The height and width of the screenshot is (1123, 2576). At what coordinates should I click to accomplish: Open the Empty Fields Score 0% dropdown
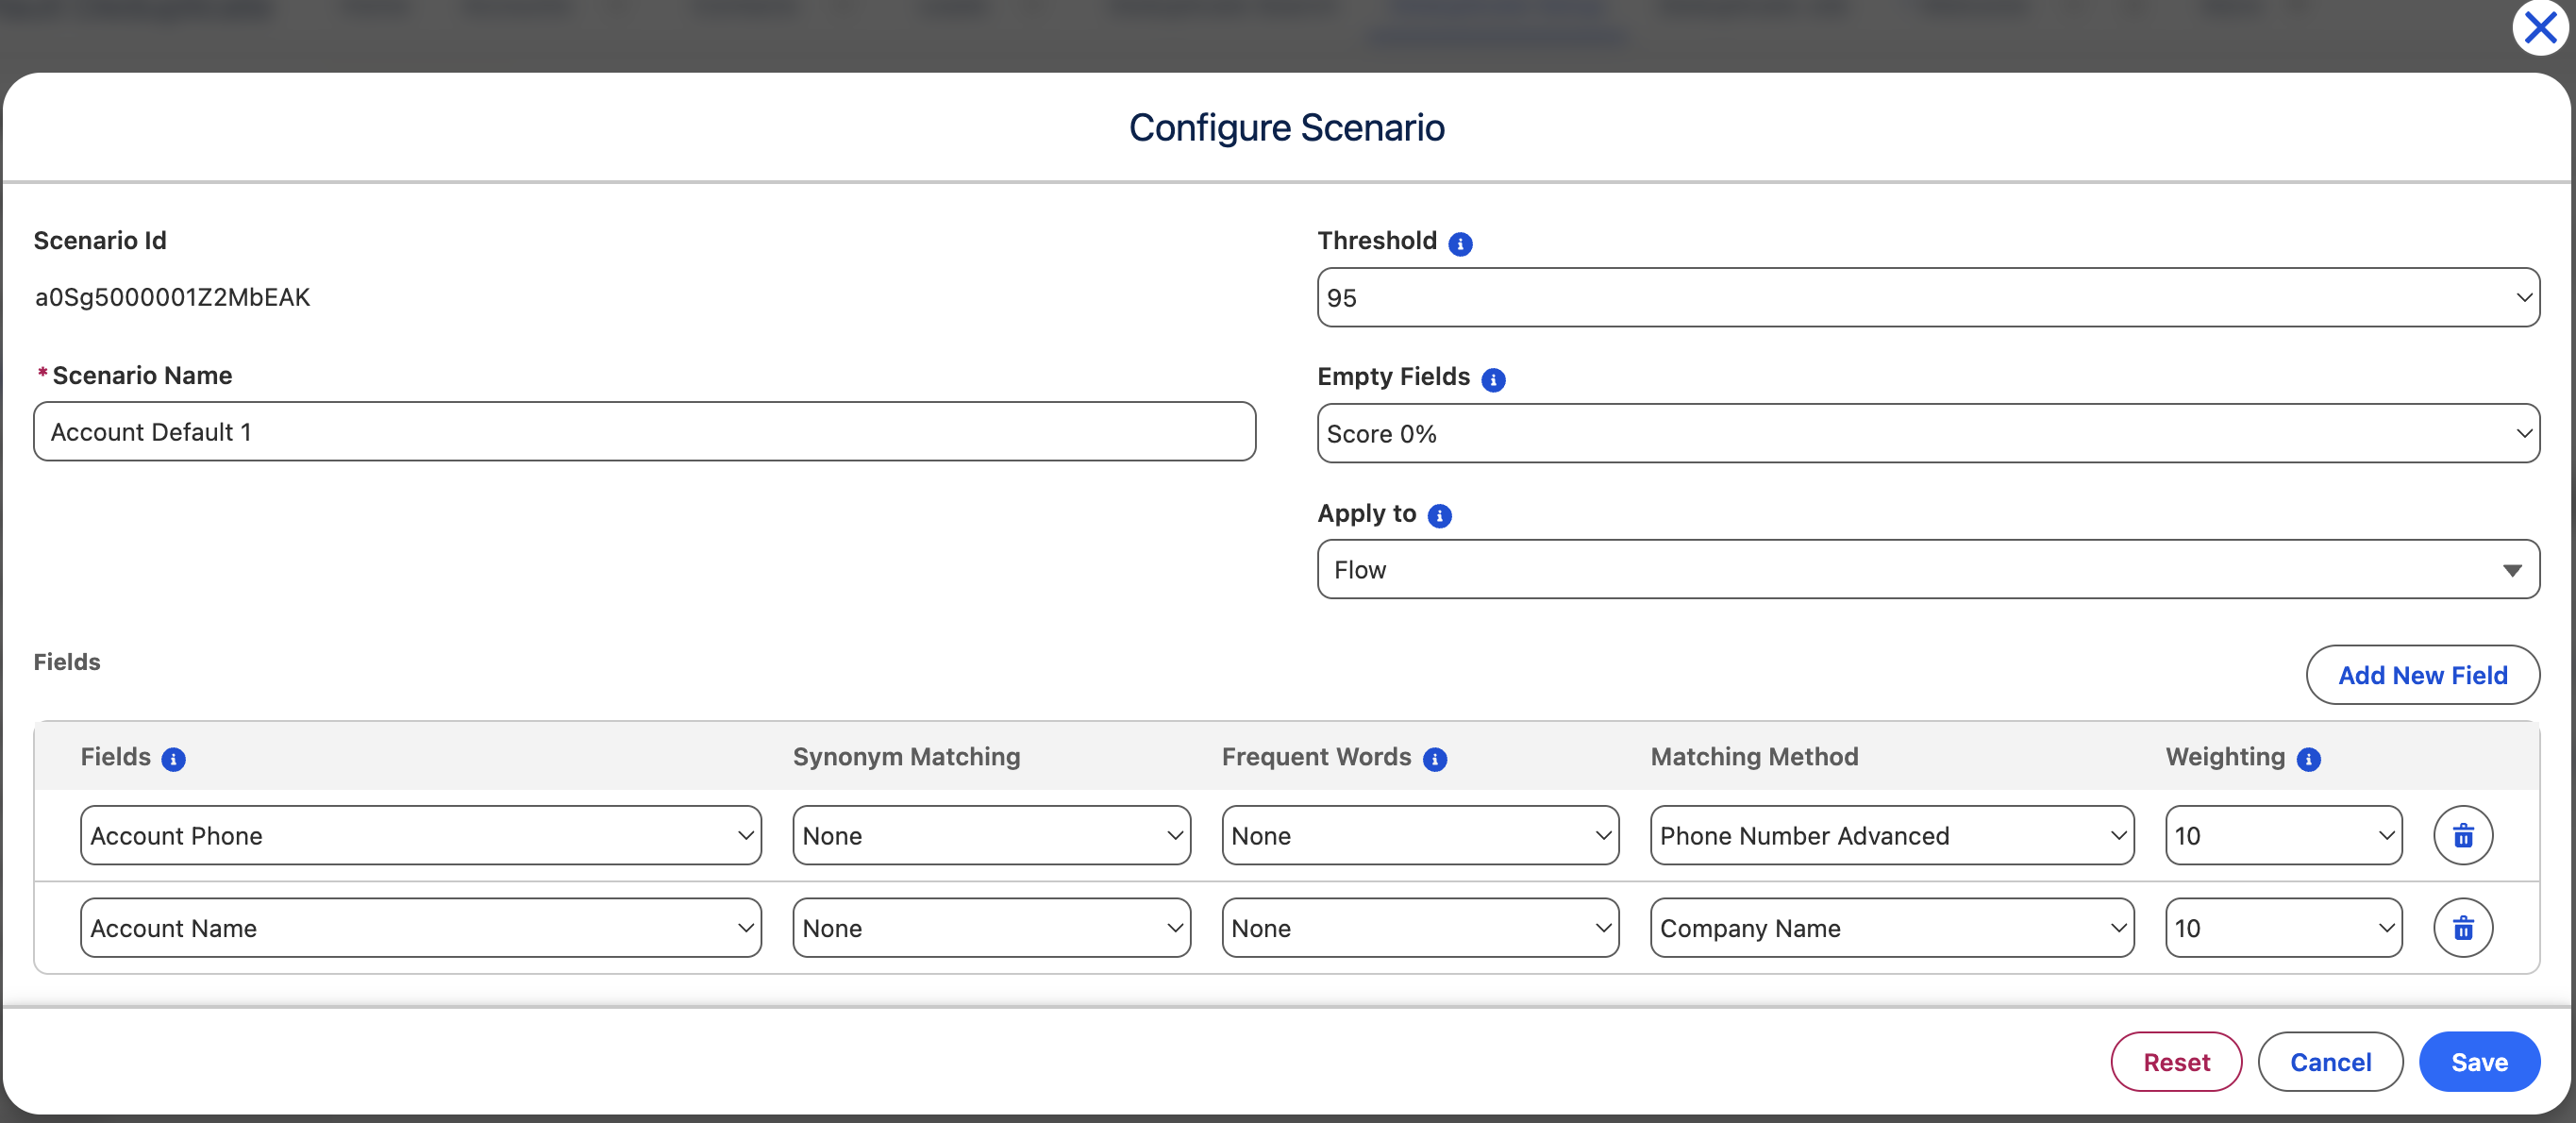[1927, 434]
